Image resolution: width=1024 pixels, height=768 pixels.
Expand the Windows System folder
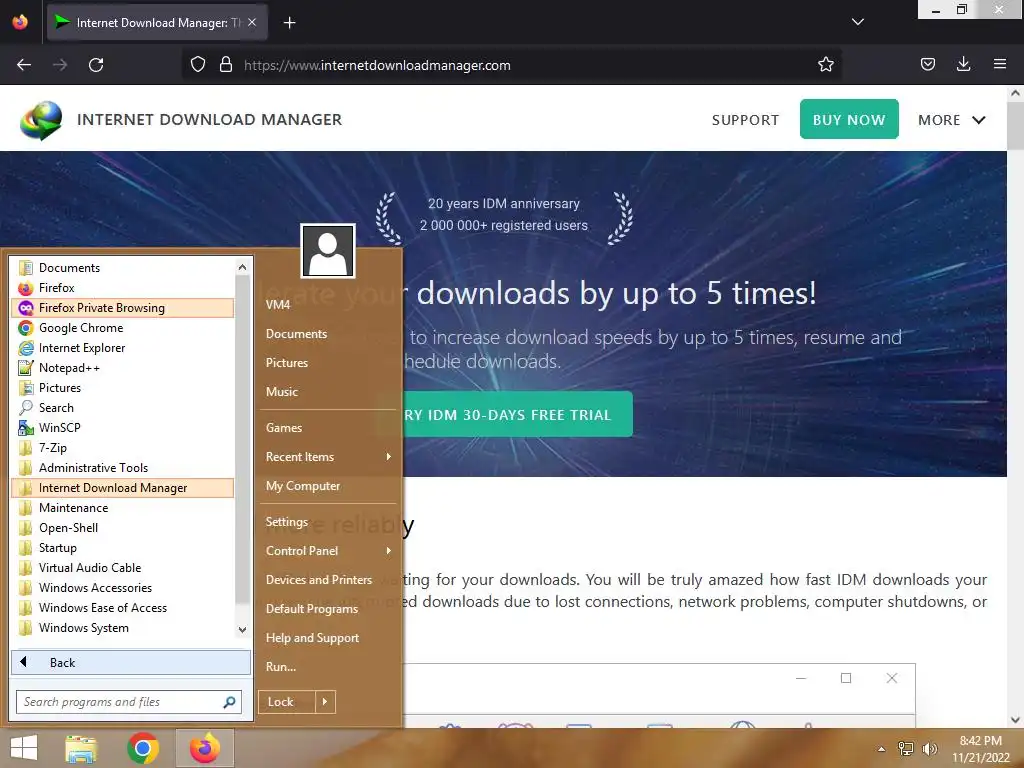(x=122, y=628)
